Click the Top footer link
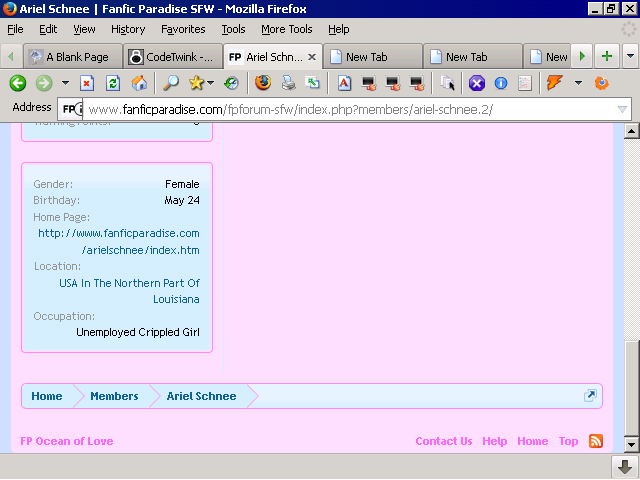Image resolution: width=640 pixels, height=480 pixels. [x=568, y=441]
